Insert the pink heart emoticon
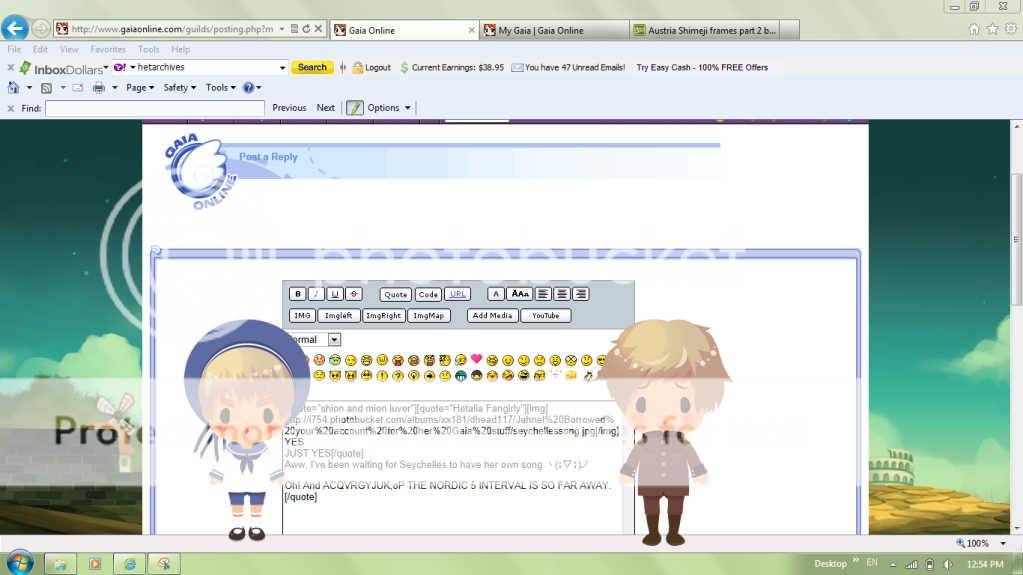The image size is (1023, 575). point(476,359)
